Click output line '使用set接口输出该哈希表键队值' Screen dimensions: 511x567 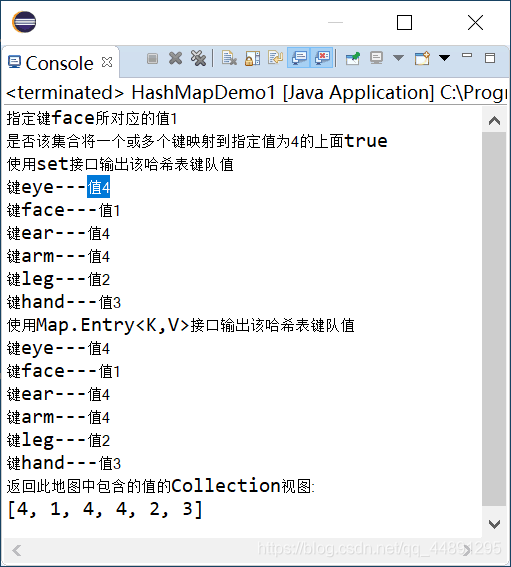[x=120, y=164]
